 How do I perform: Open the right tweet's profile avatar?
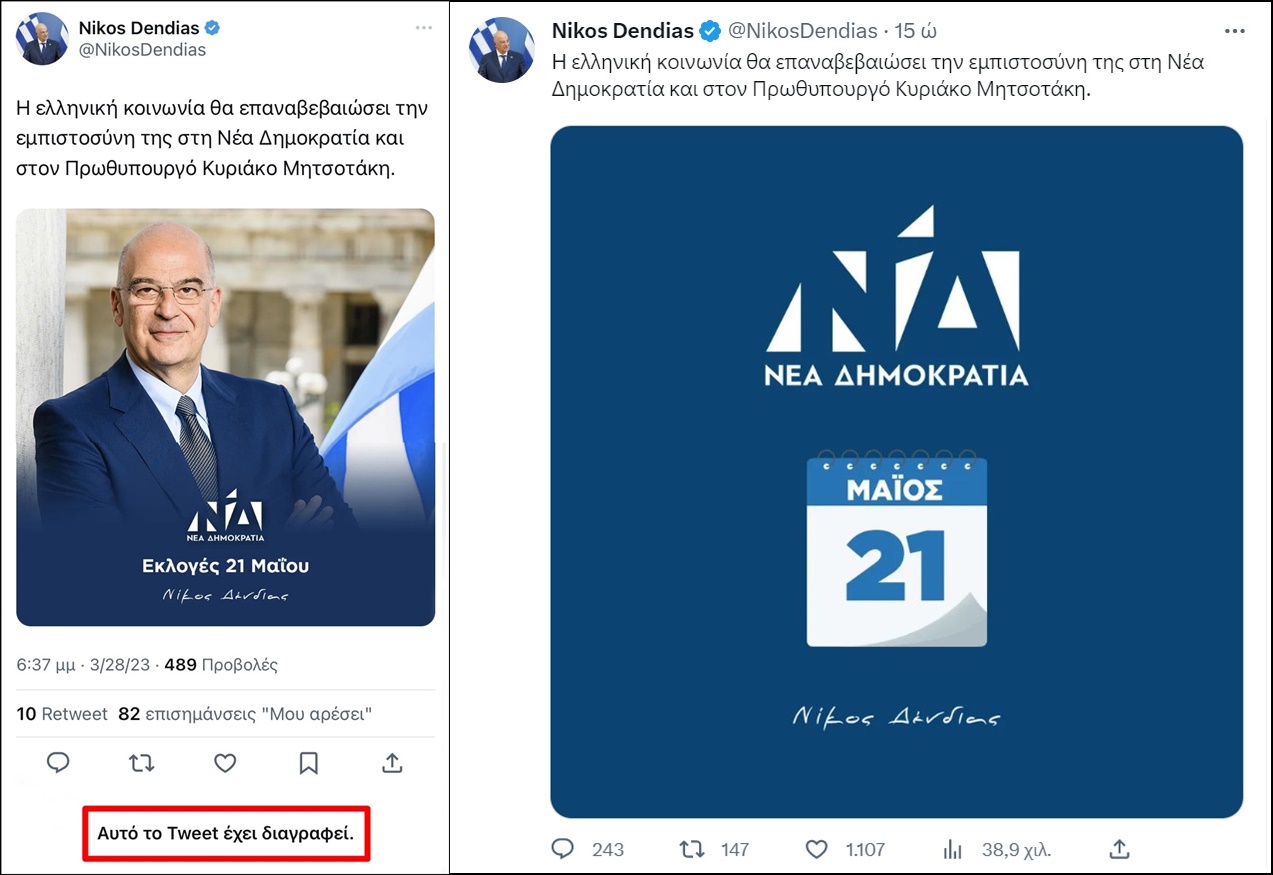(x=501, y=50)
